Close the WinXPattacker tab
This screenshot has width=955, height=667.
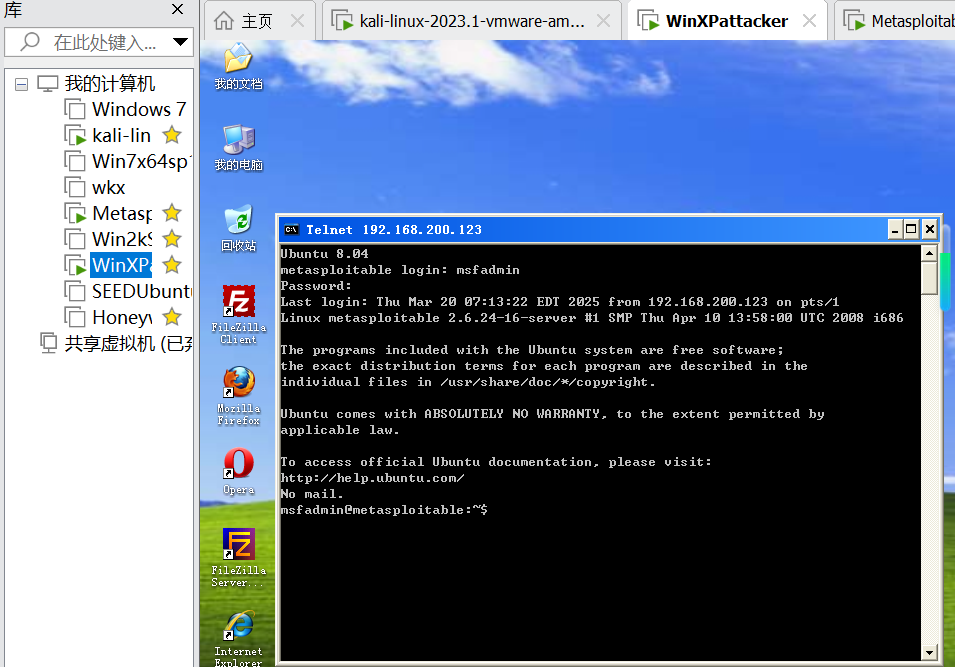point(809,21)
